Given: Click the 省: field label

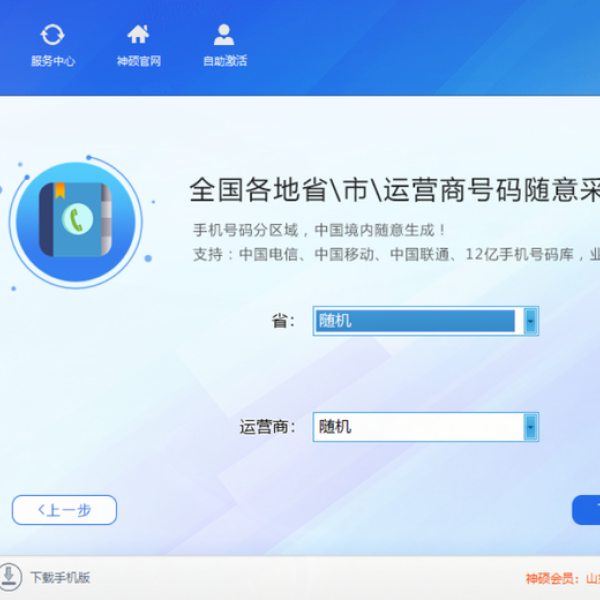Looking at the screenshot, I should click(283, 321).
